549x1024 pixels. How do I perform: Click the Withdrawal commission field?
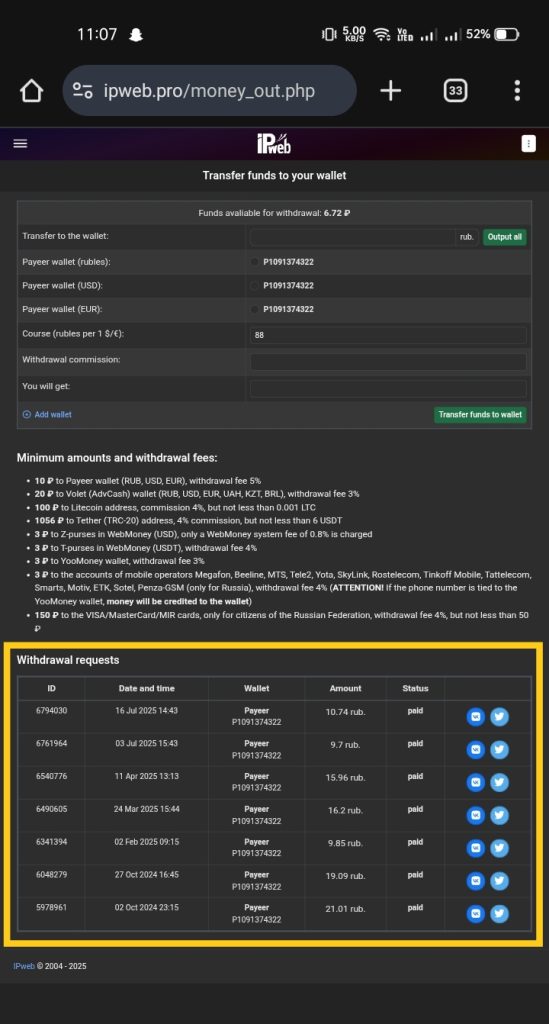pyautogui.click(x=388, y=362)
